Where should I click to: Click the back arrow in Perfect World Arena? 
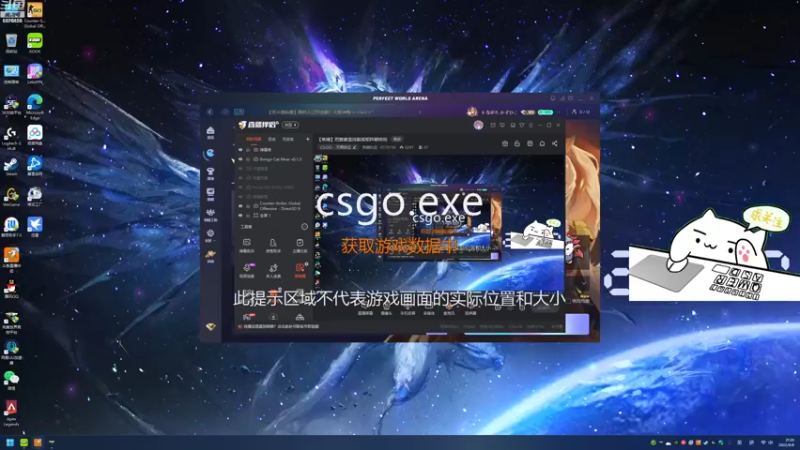(210, 112)
